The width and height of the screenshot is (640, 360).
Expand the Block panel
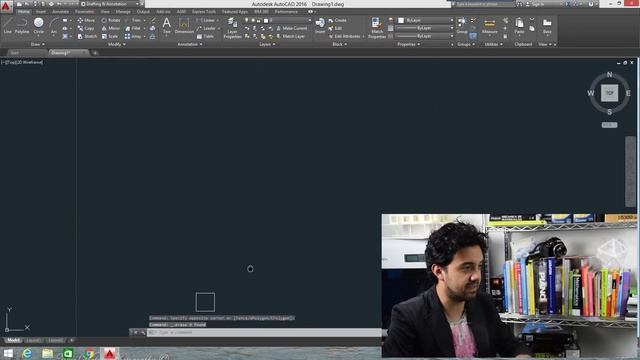coord(340,44)
